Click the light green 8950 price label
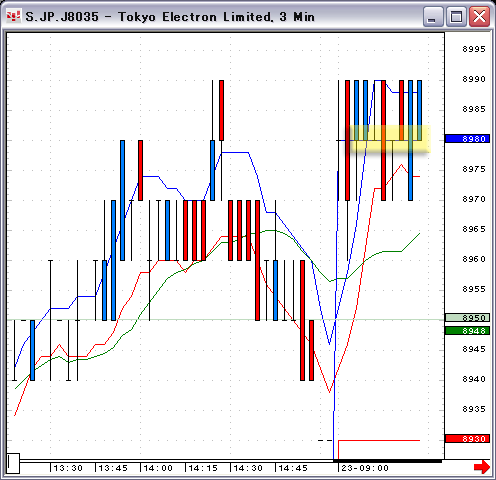Screen dimensions: 496x480 click(467, 318)
